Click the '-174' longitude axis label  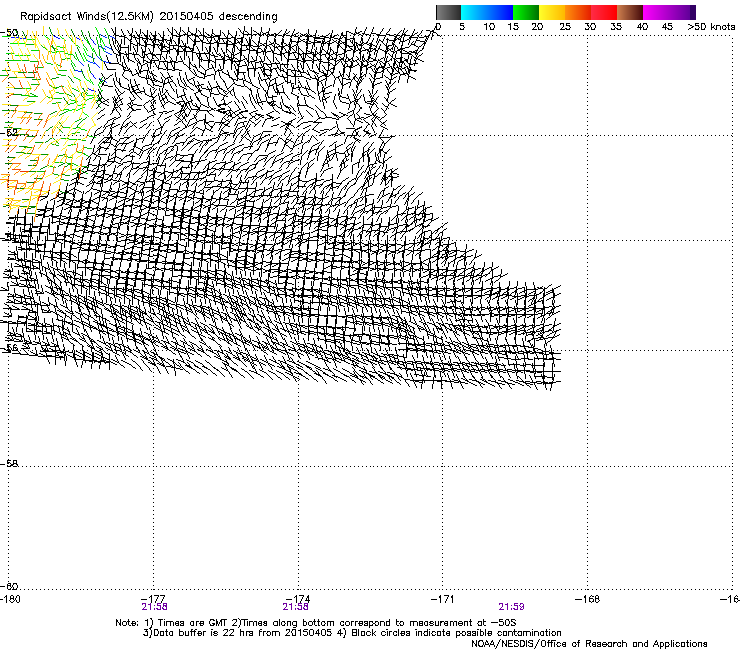pos(298,599)
